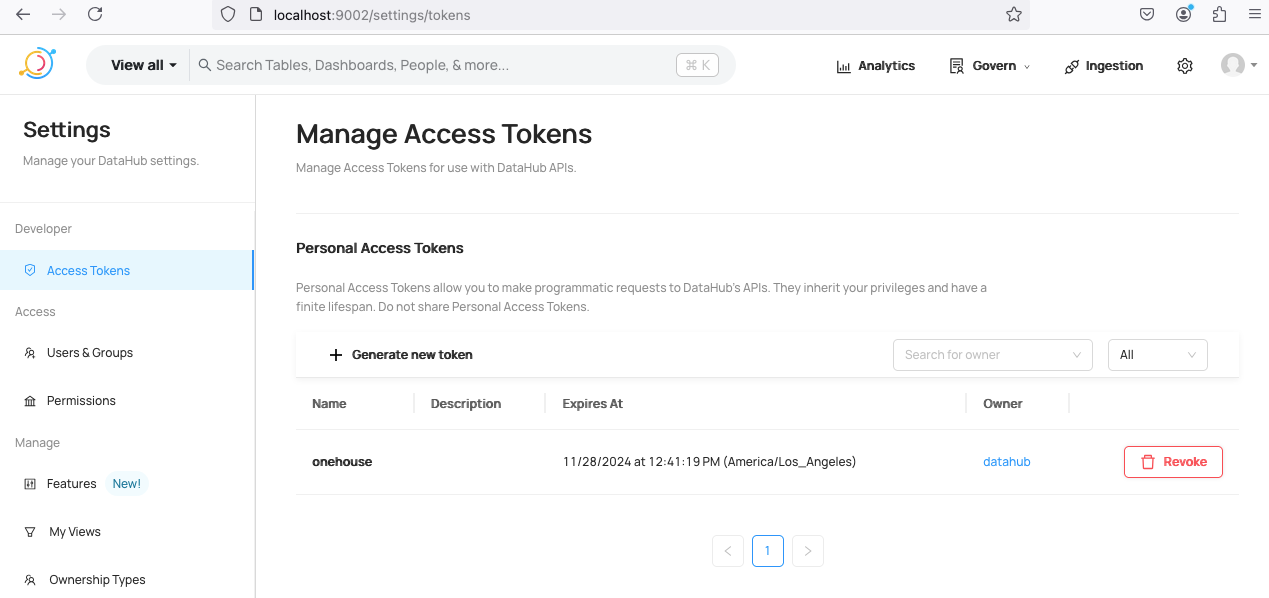Click the Name column header

pyautogui.click(x=329, y=404)
